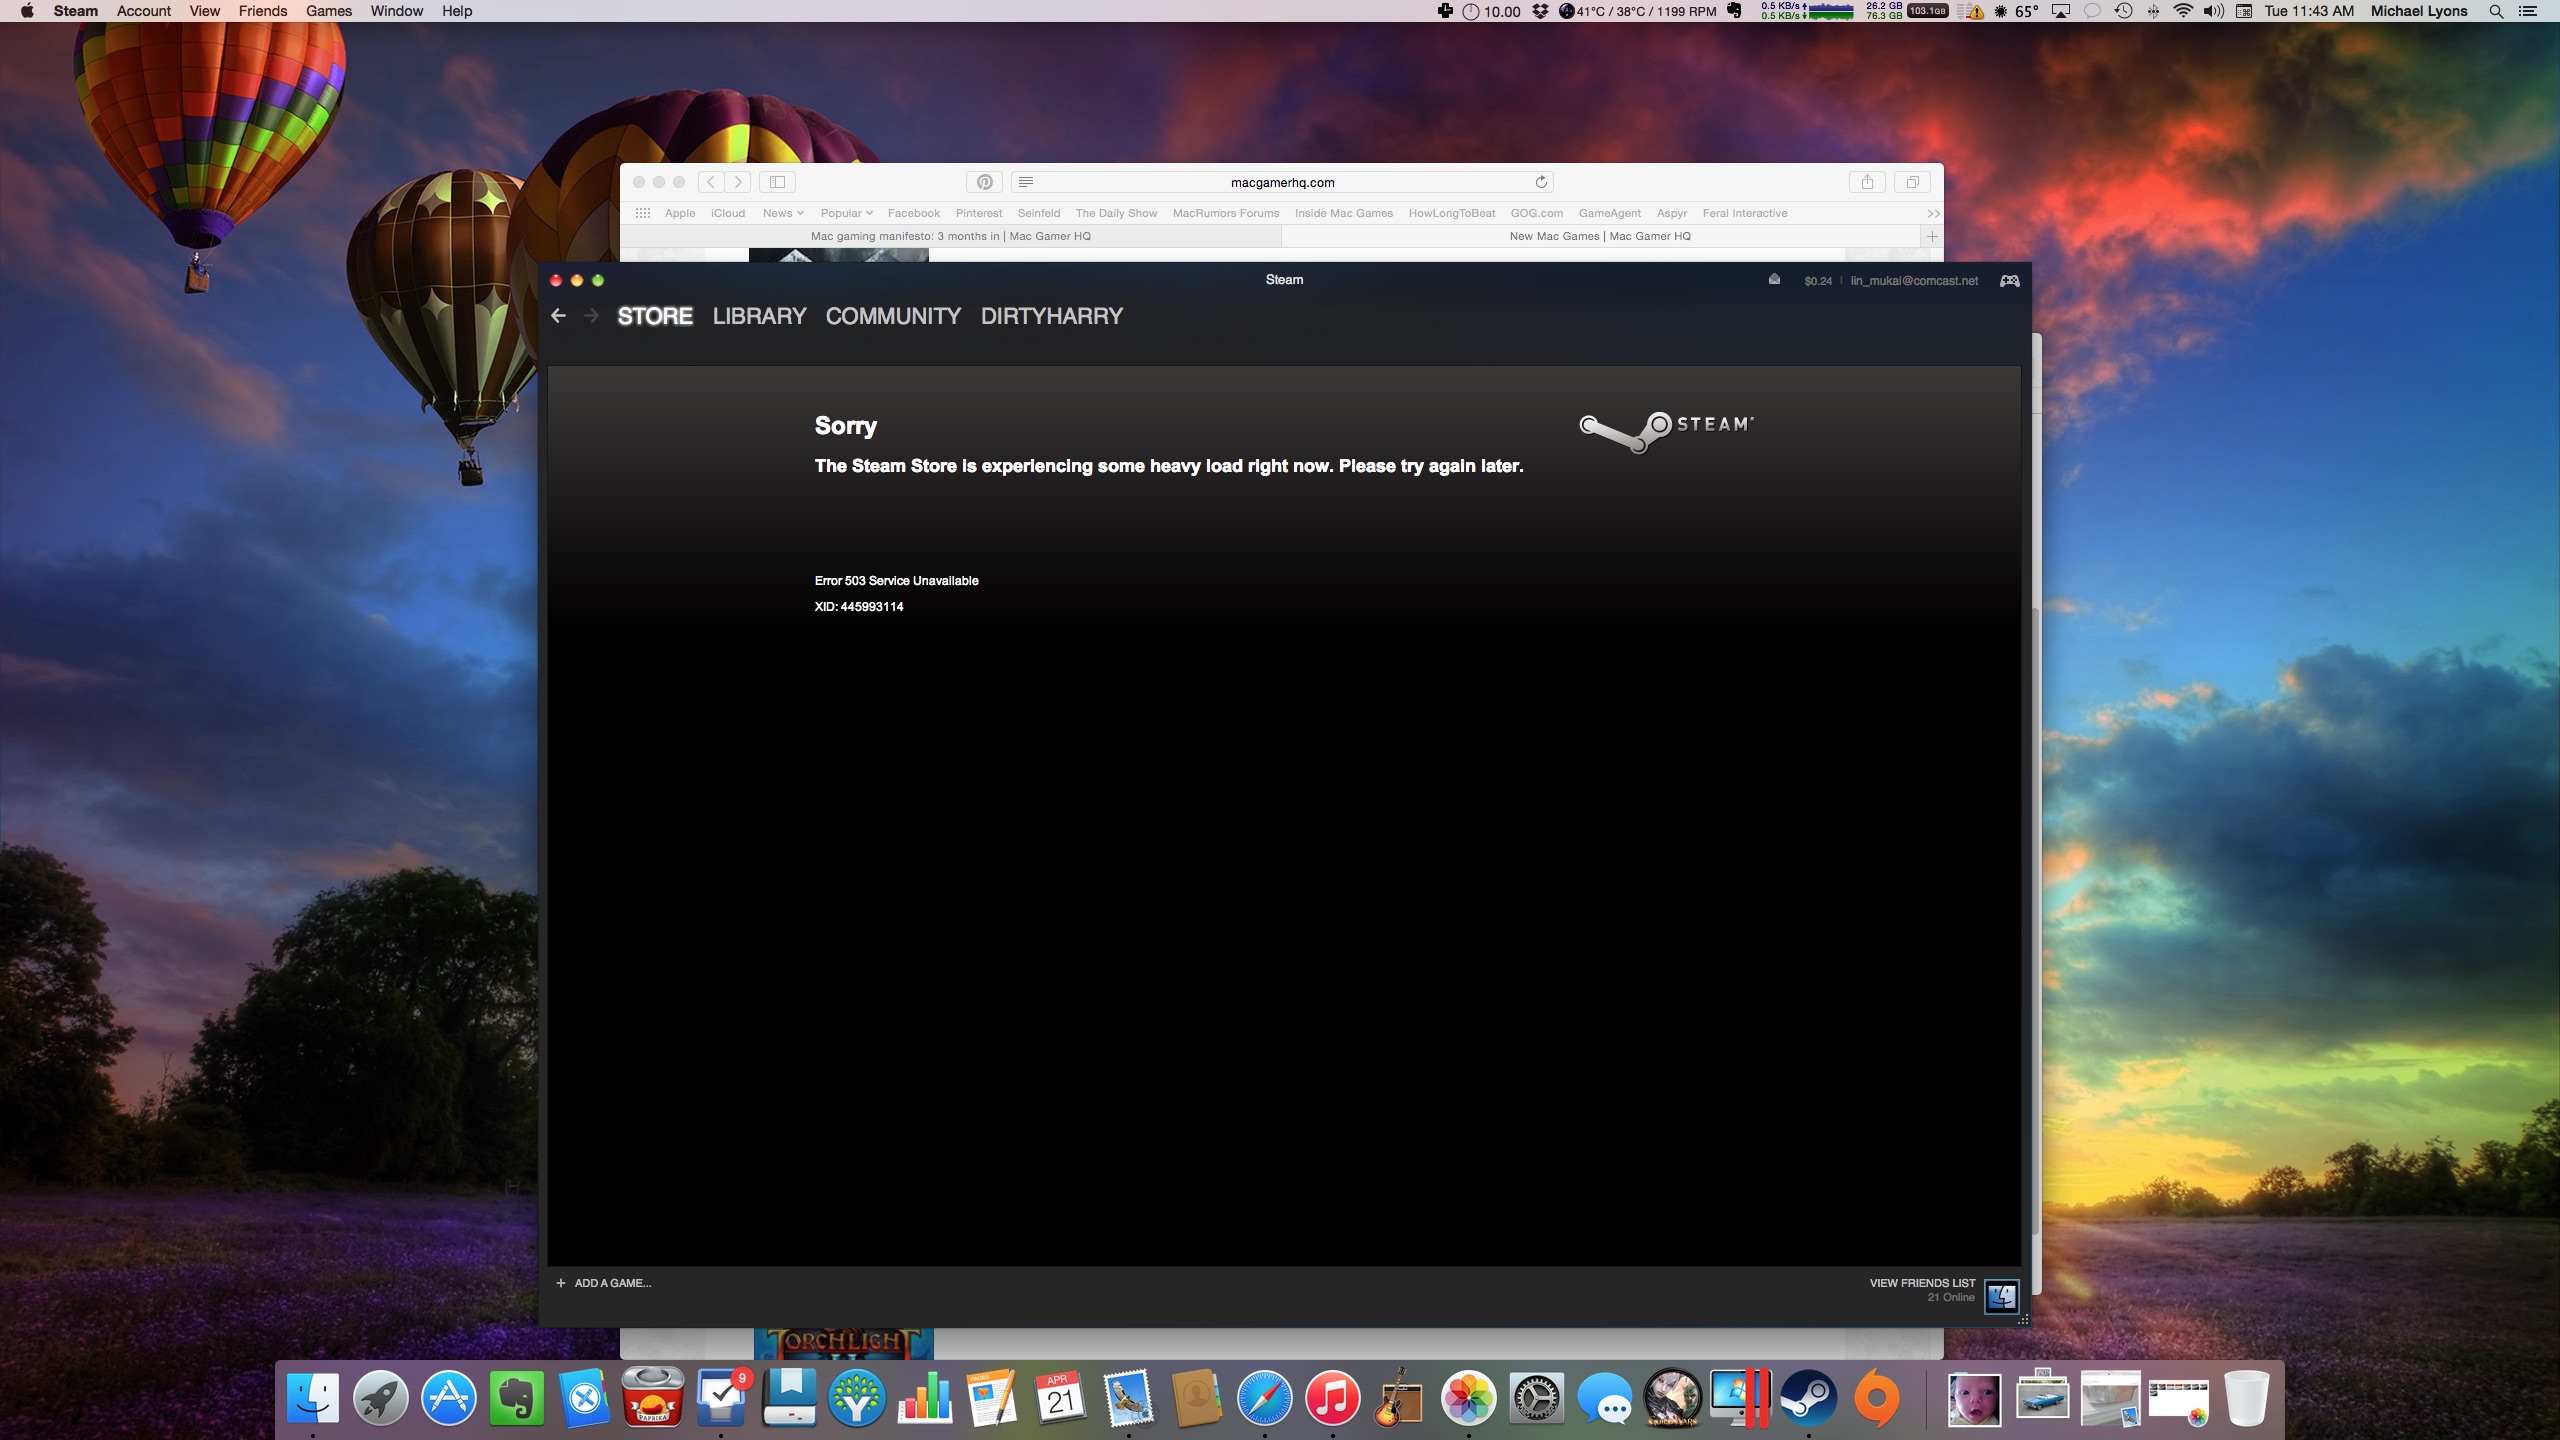The width and height of the screenshot is (2560, 1440).
Task: Select the Safari browser icon in dock
Action: (1262, 1398)
